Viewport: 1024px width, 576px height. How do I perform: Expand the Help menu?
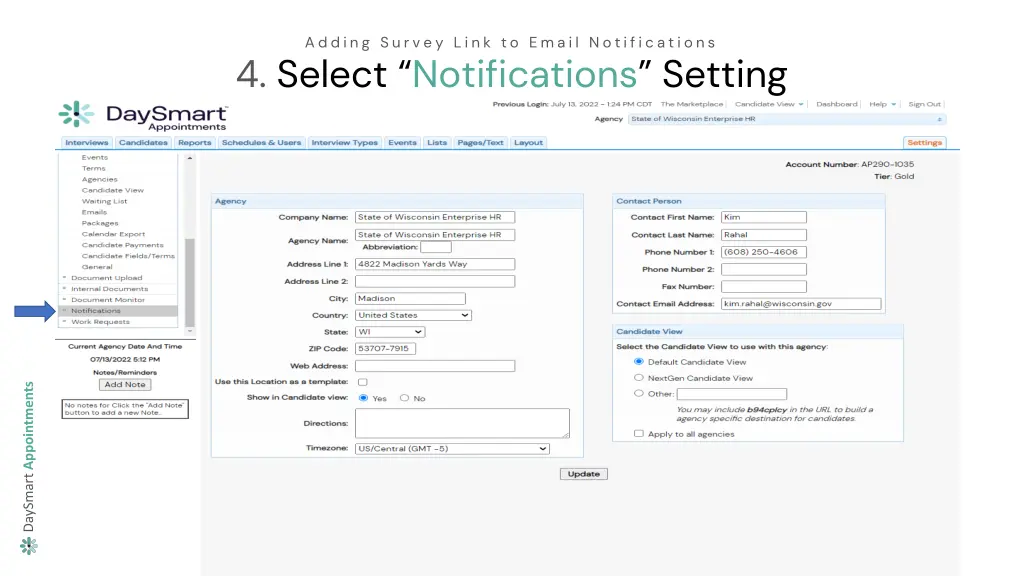[x=882, y=104]
